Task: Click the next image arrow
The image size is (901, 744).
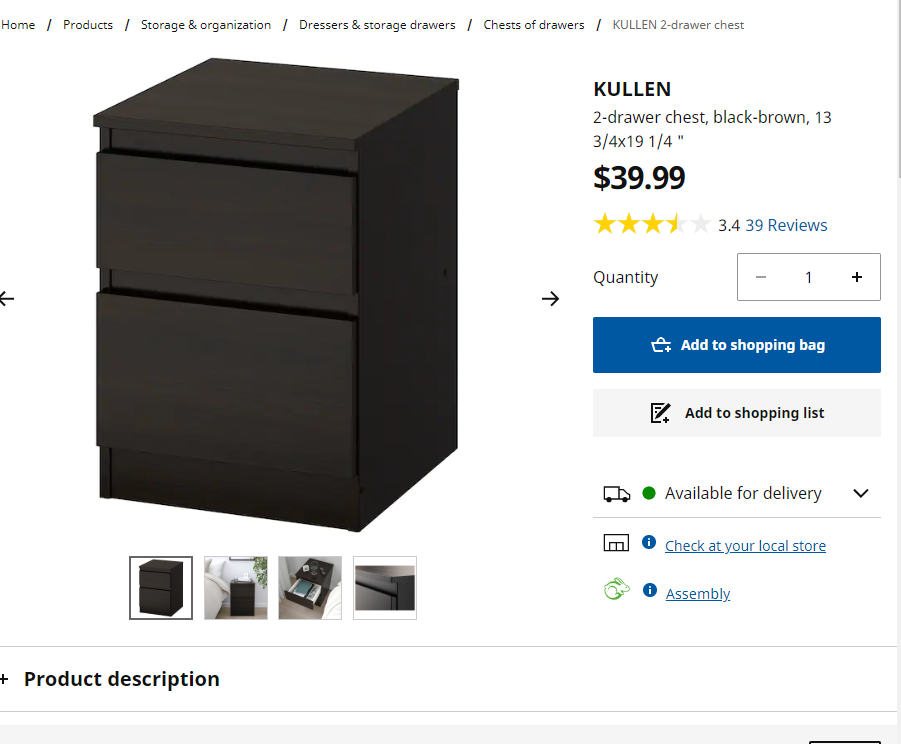Action: click(x=550, y=298)
